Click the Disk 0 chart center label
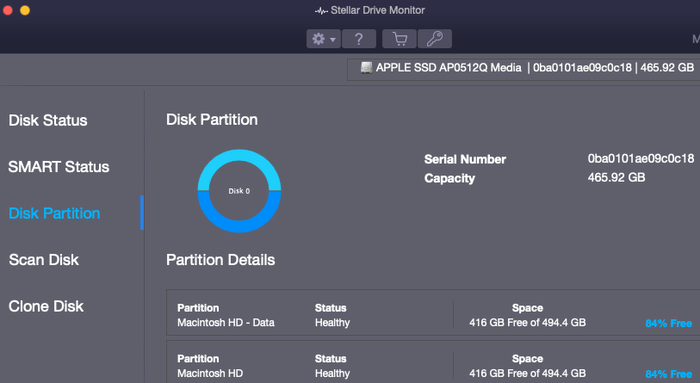This screenshot has height=383, width=700. click(x=239, y=191)
